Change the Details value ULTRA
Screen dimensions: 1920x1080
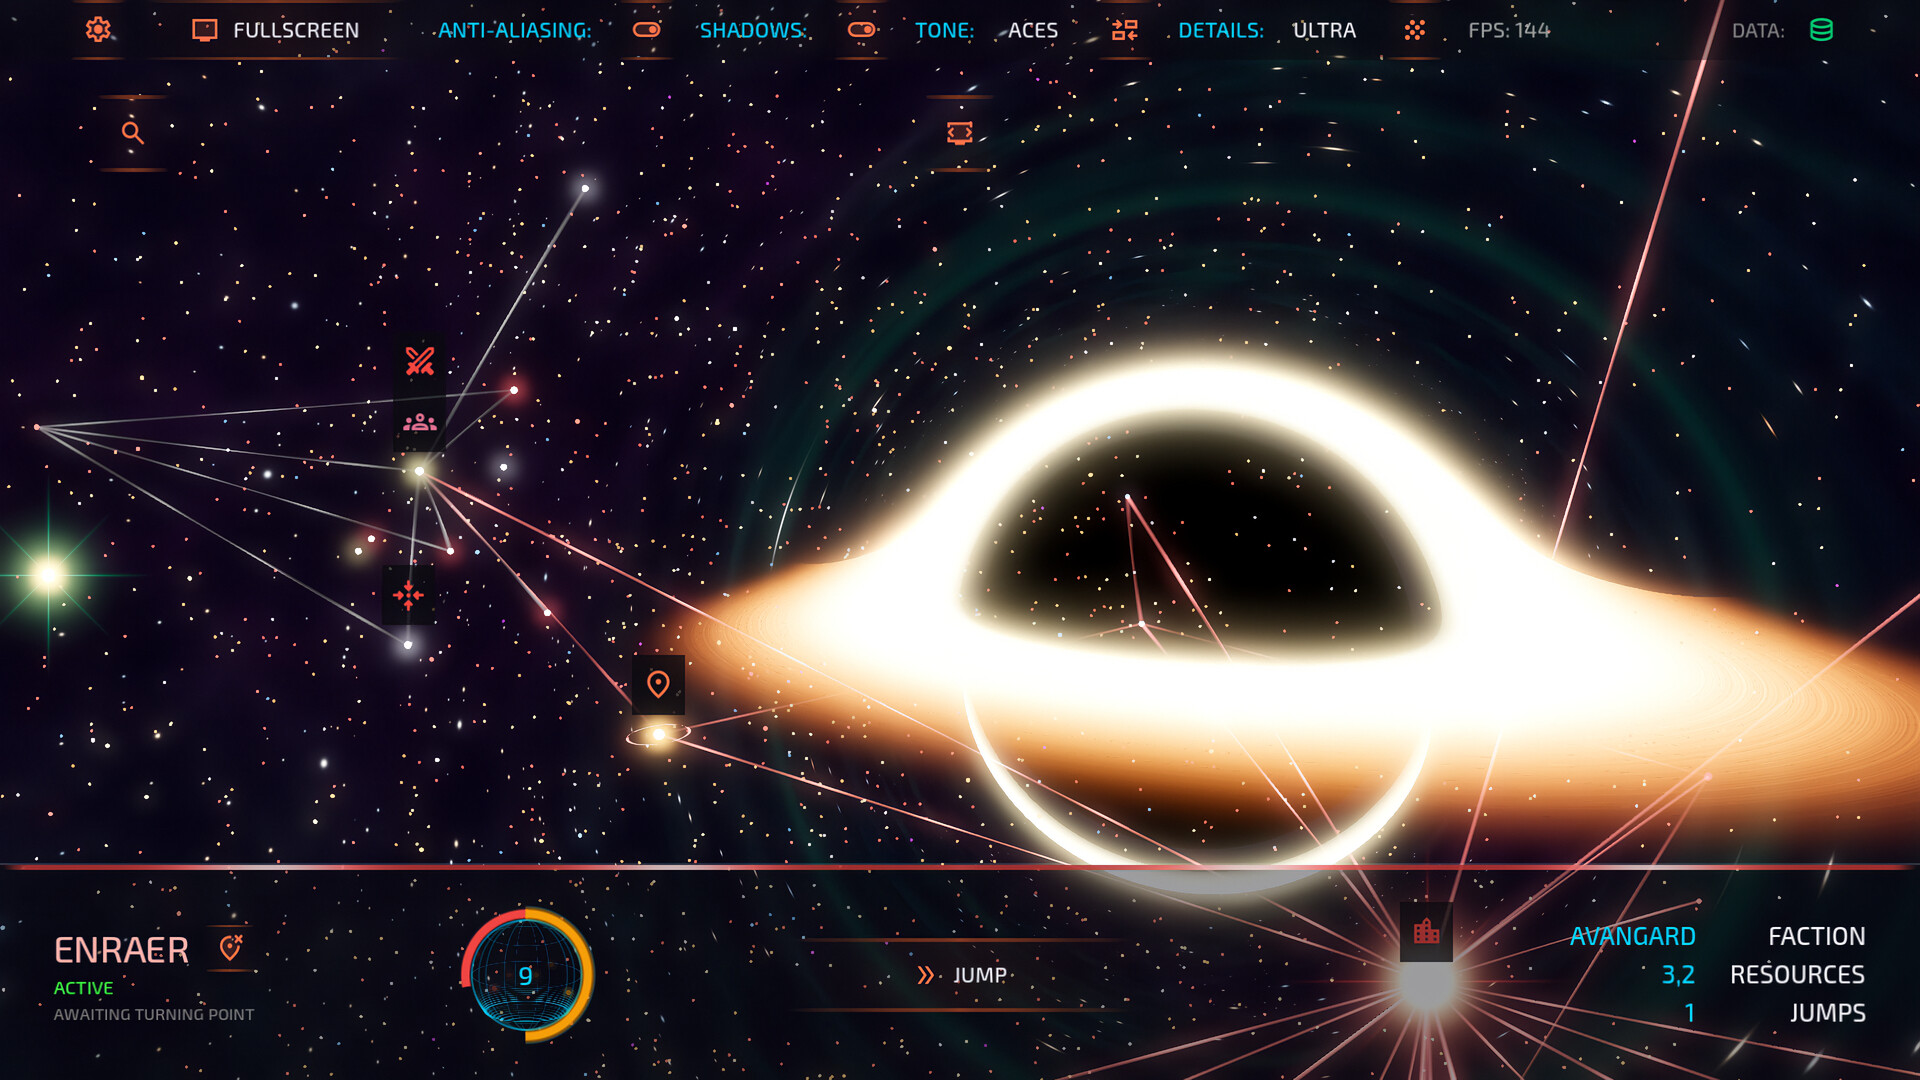coord(1324,31)
